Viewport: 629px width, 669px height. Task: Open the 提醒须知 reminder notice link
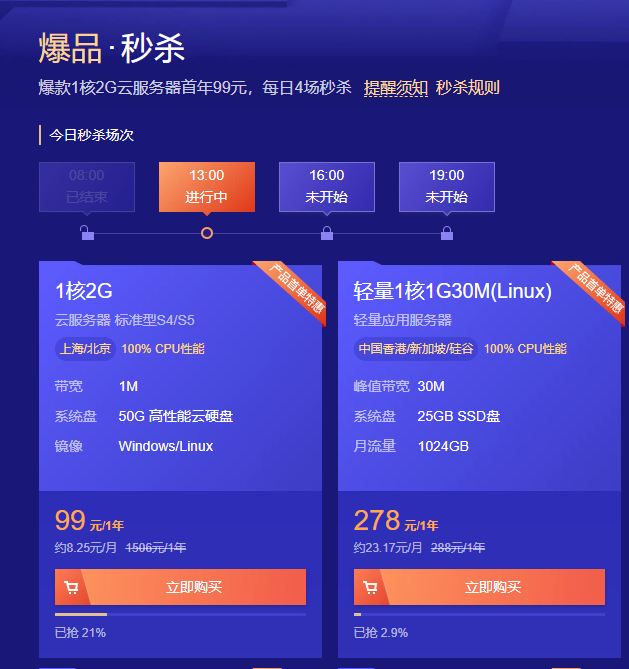(396, 88)
